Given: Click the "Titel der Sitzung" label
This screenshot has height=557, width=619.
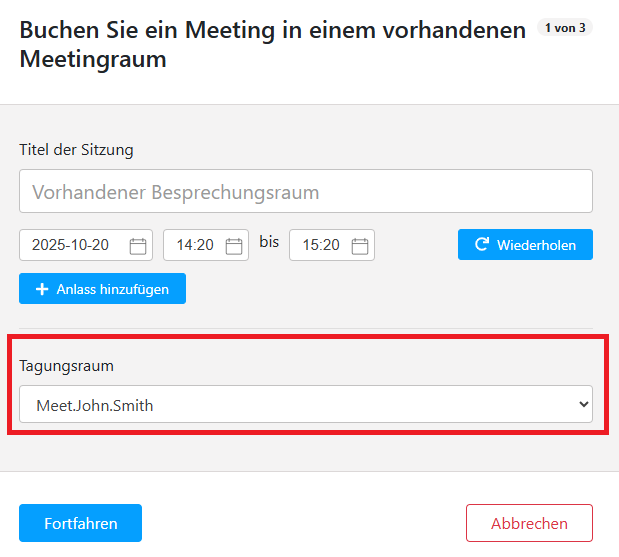Looking at the screenshot, I should pyautogui.click(x=76, y=150).
